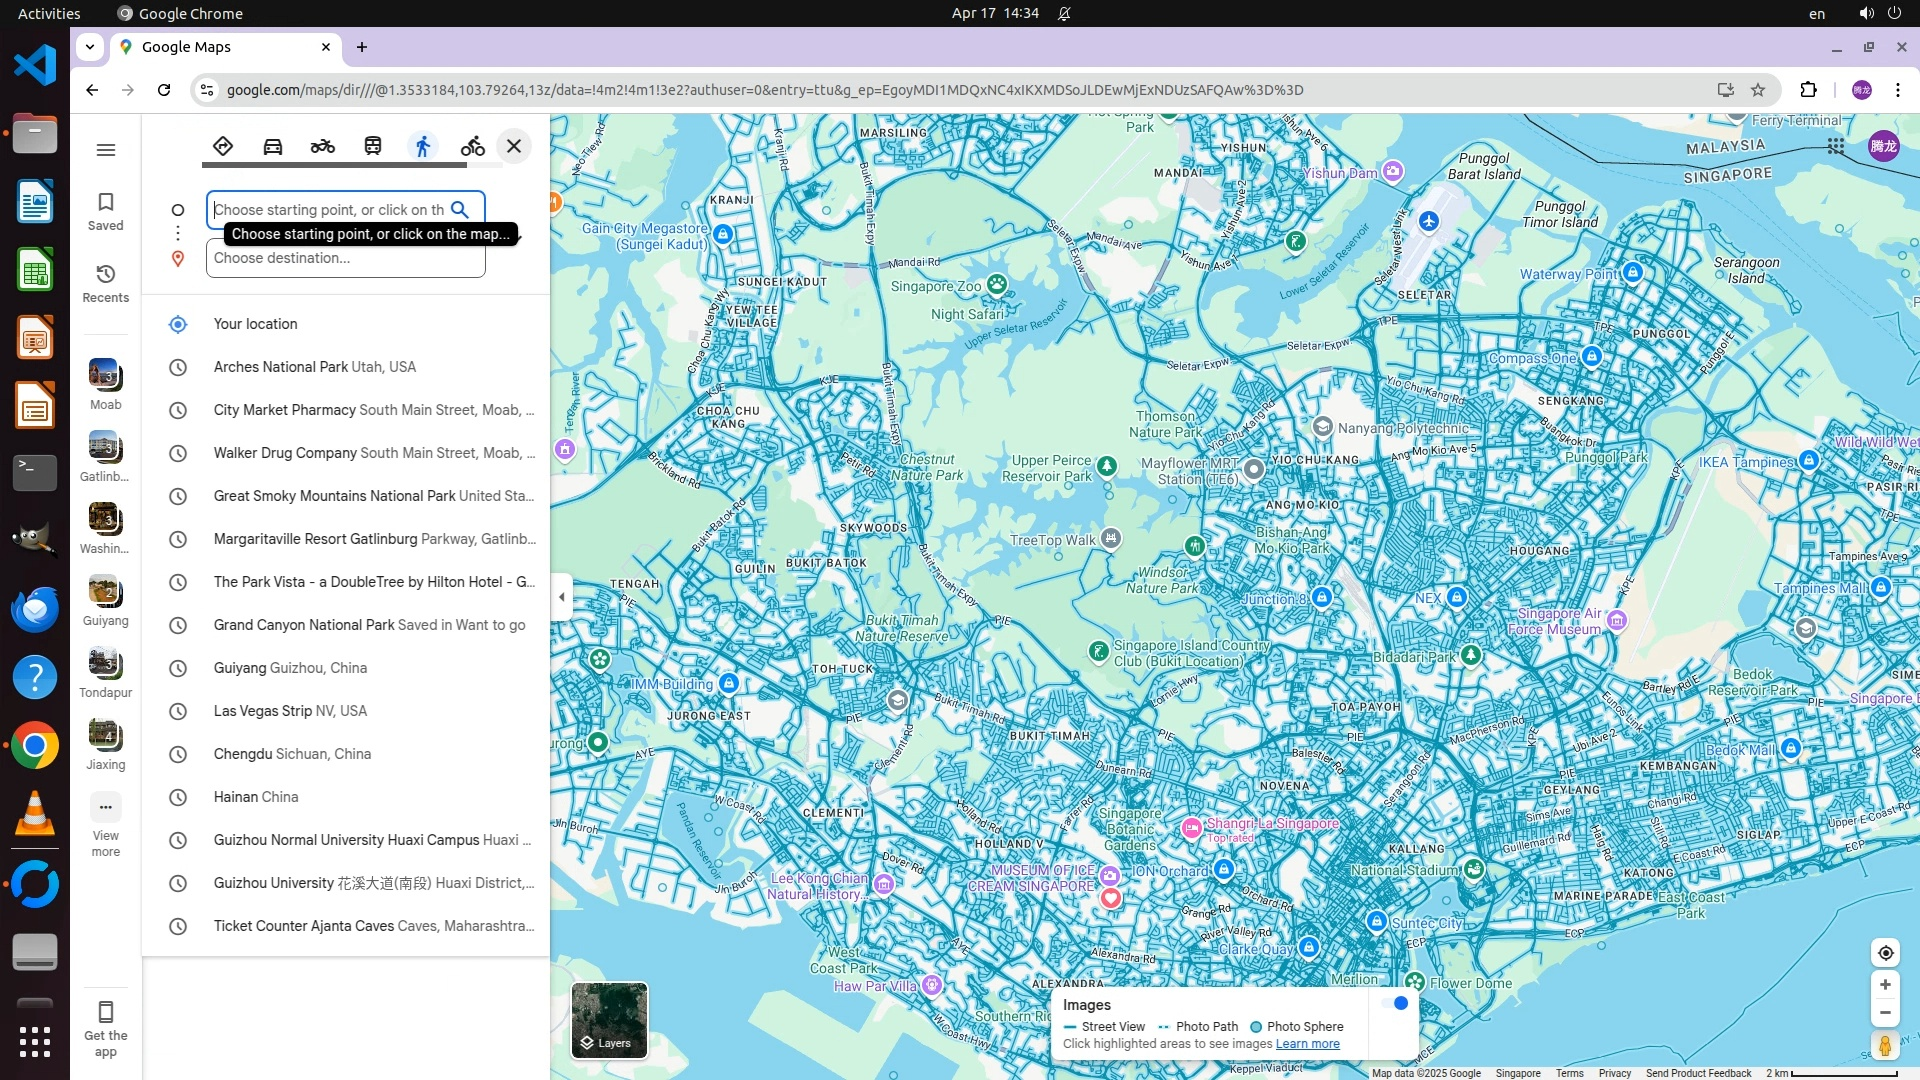This screenshot has height=1080, width=1920.
Task: Select the Walking travel mode
Action: tap(423, 147)
